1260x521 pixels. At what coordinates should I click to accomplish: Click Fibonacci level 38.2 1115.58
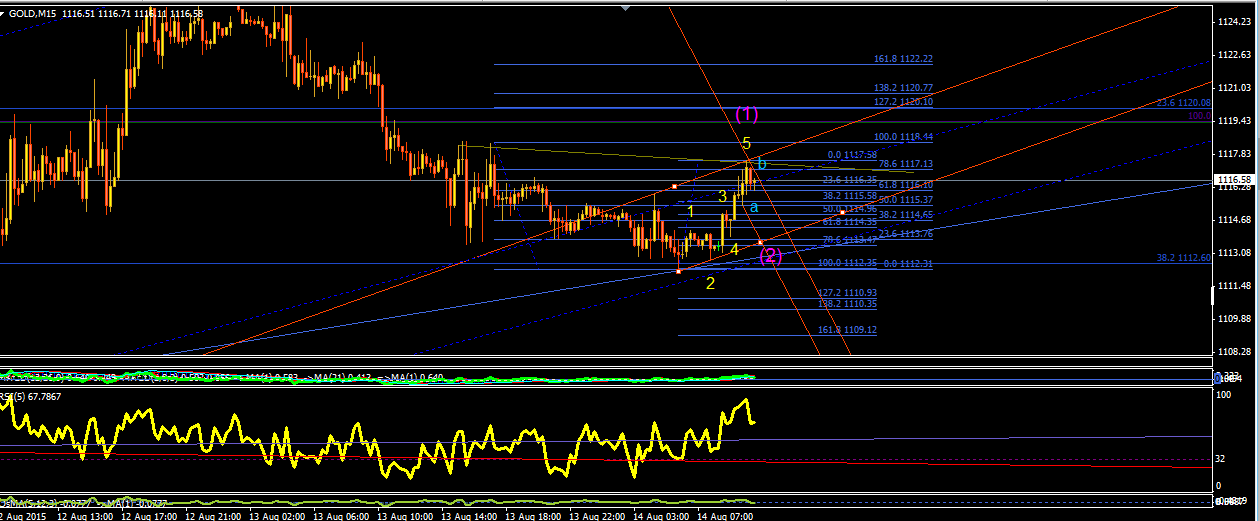(850, 196)
